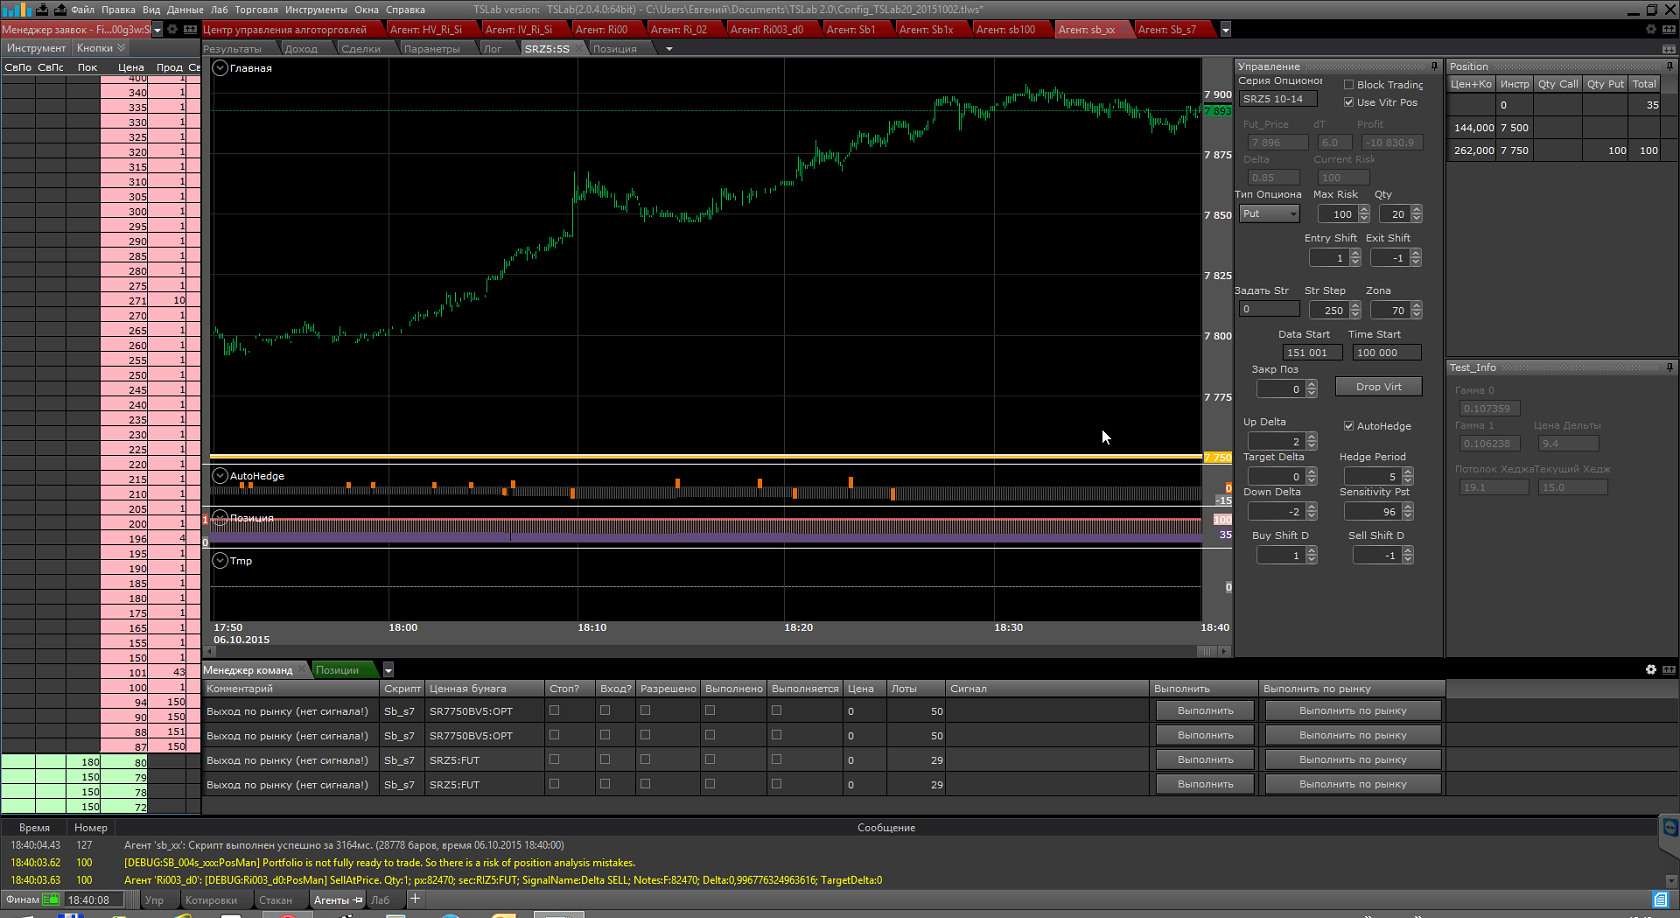Uncheck the Use Vitr Pos option
Screen dimensions: 1680x918
[1349, 102]
